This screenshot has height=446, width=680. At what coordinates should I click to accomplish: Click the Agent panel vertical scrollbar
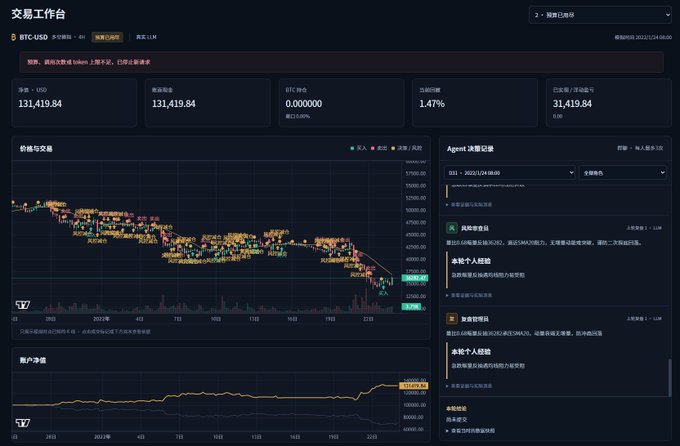pyautogui.click(x=669, y=377)
